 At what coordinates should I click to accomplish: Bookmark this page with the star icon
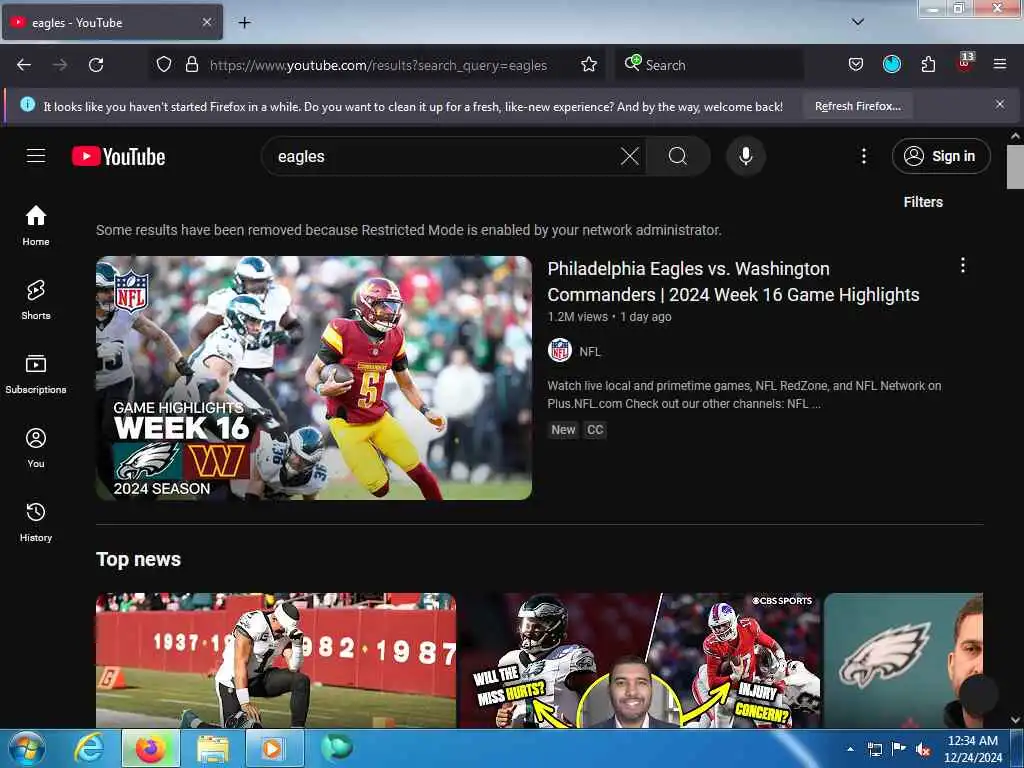pos(589,65)
